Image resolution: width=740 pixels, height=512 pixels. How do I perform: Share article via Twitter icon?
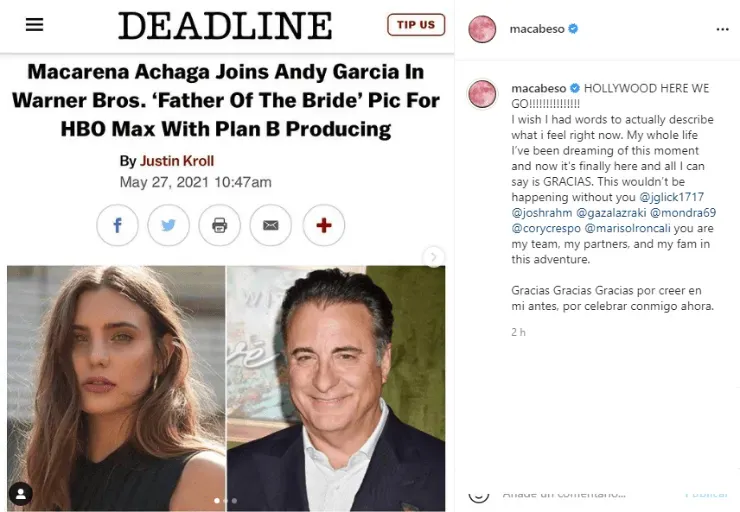168,225
